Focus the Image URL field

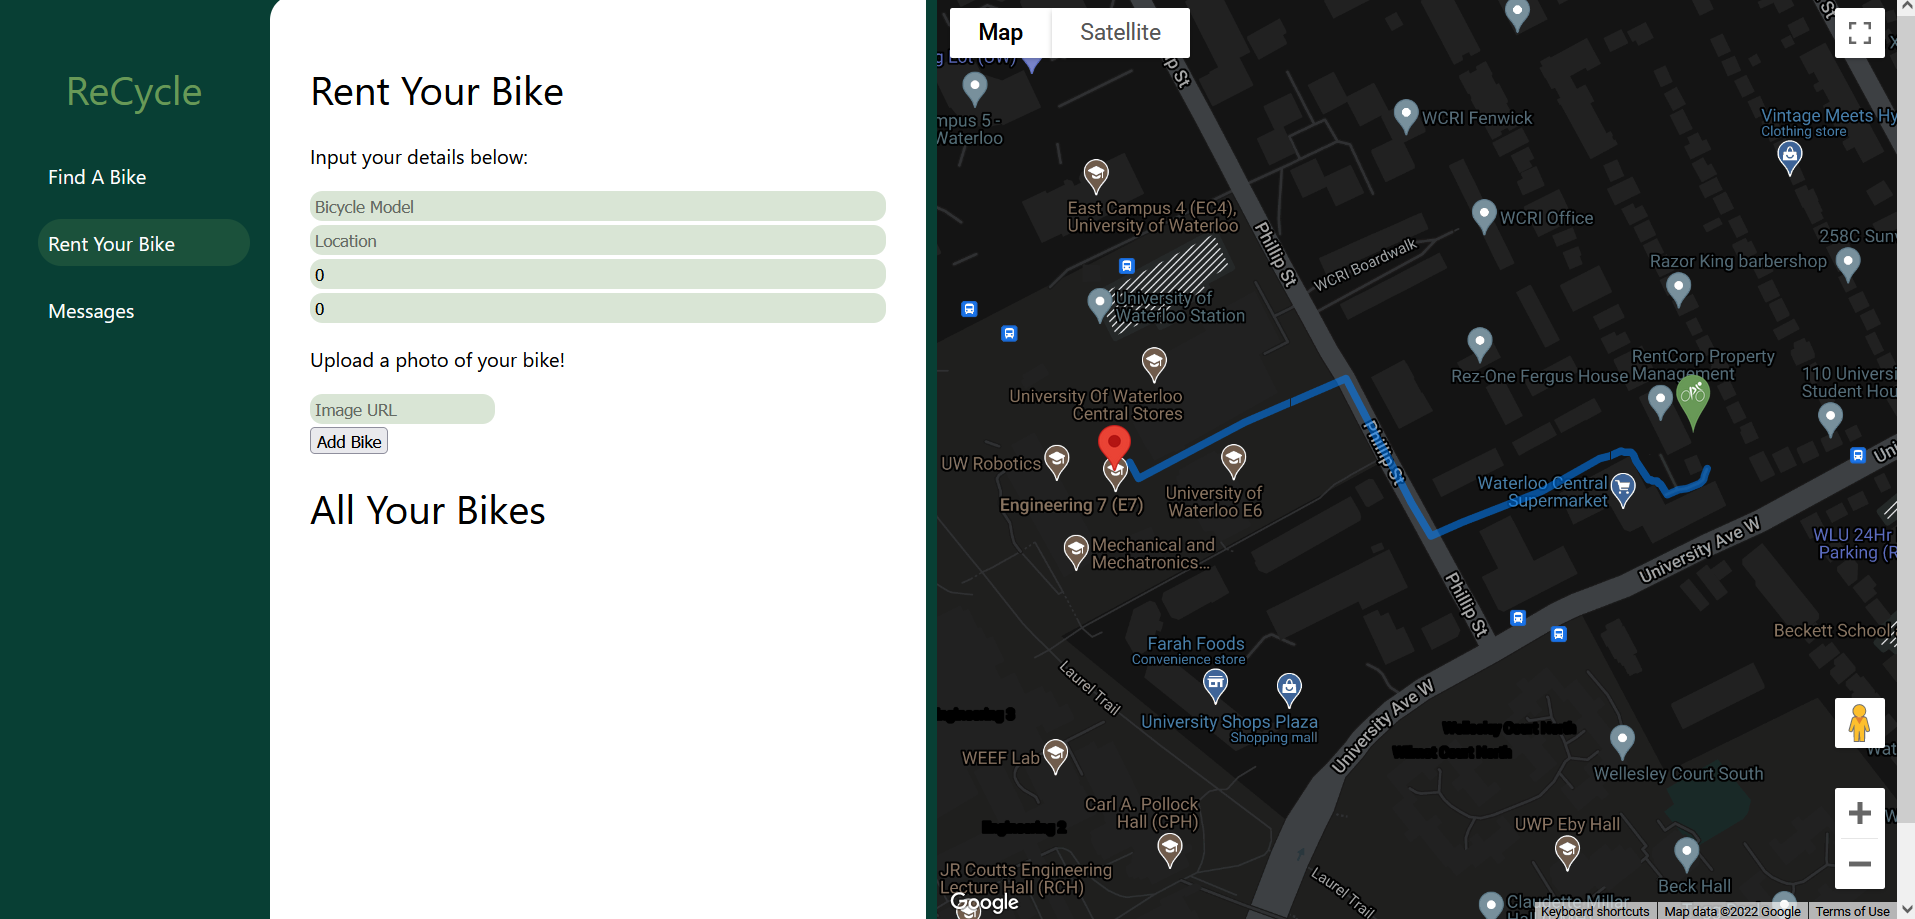click(402, 409)
